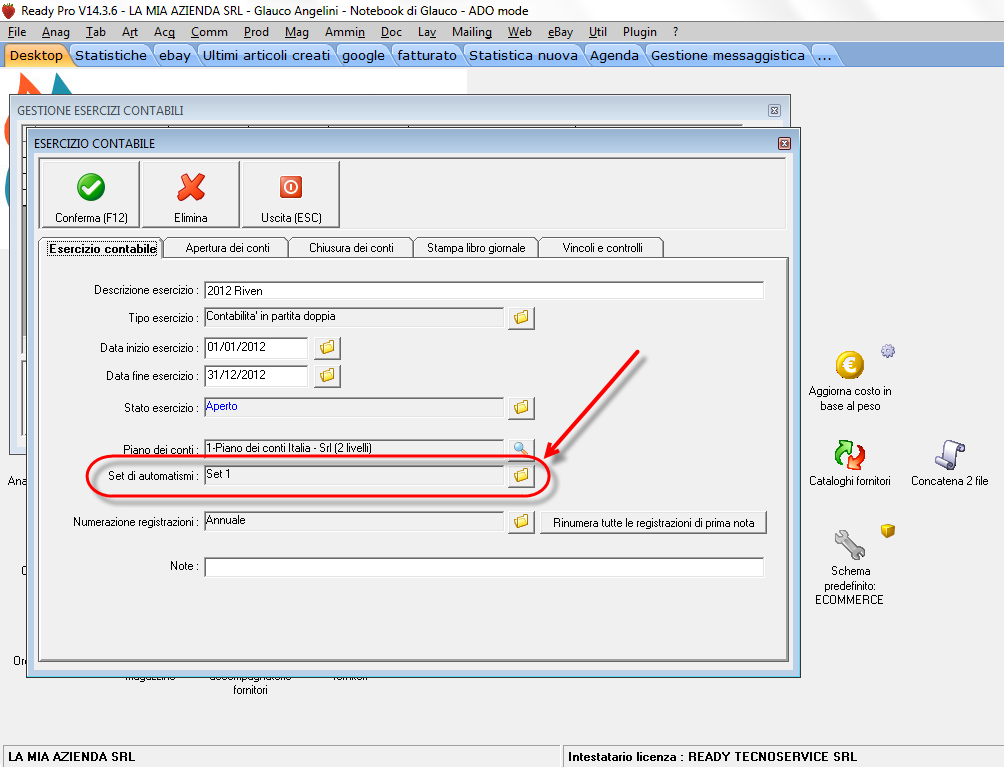Click the Annuale Numerazione registrazioni field
The height and width of the screenshot is (768, 1004).
coord(354,521)
